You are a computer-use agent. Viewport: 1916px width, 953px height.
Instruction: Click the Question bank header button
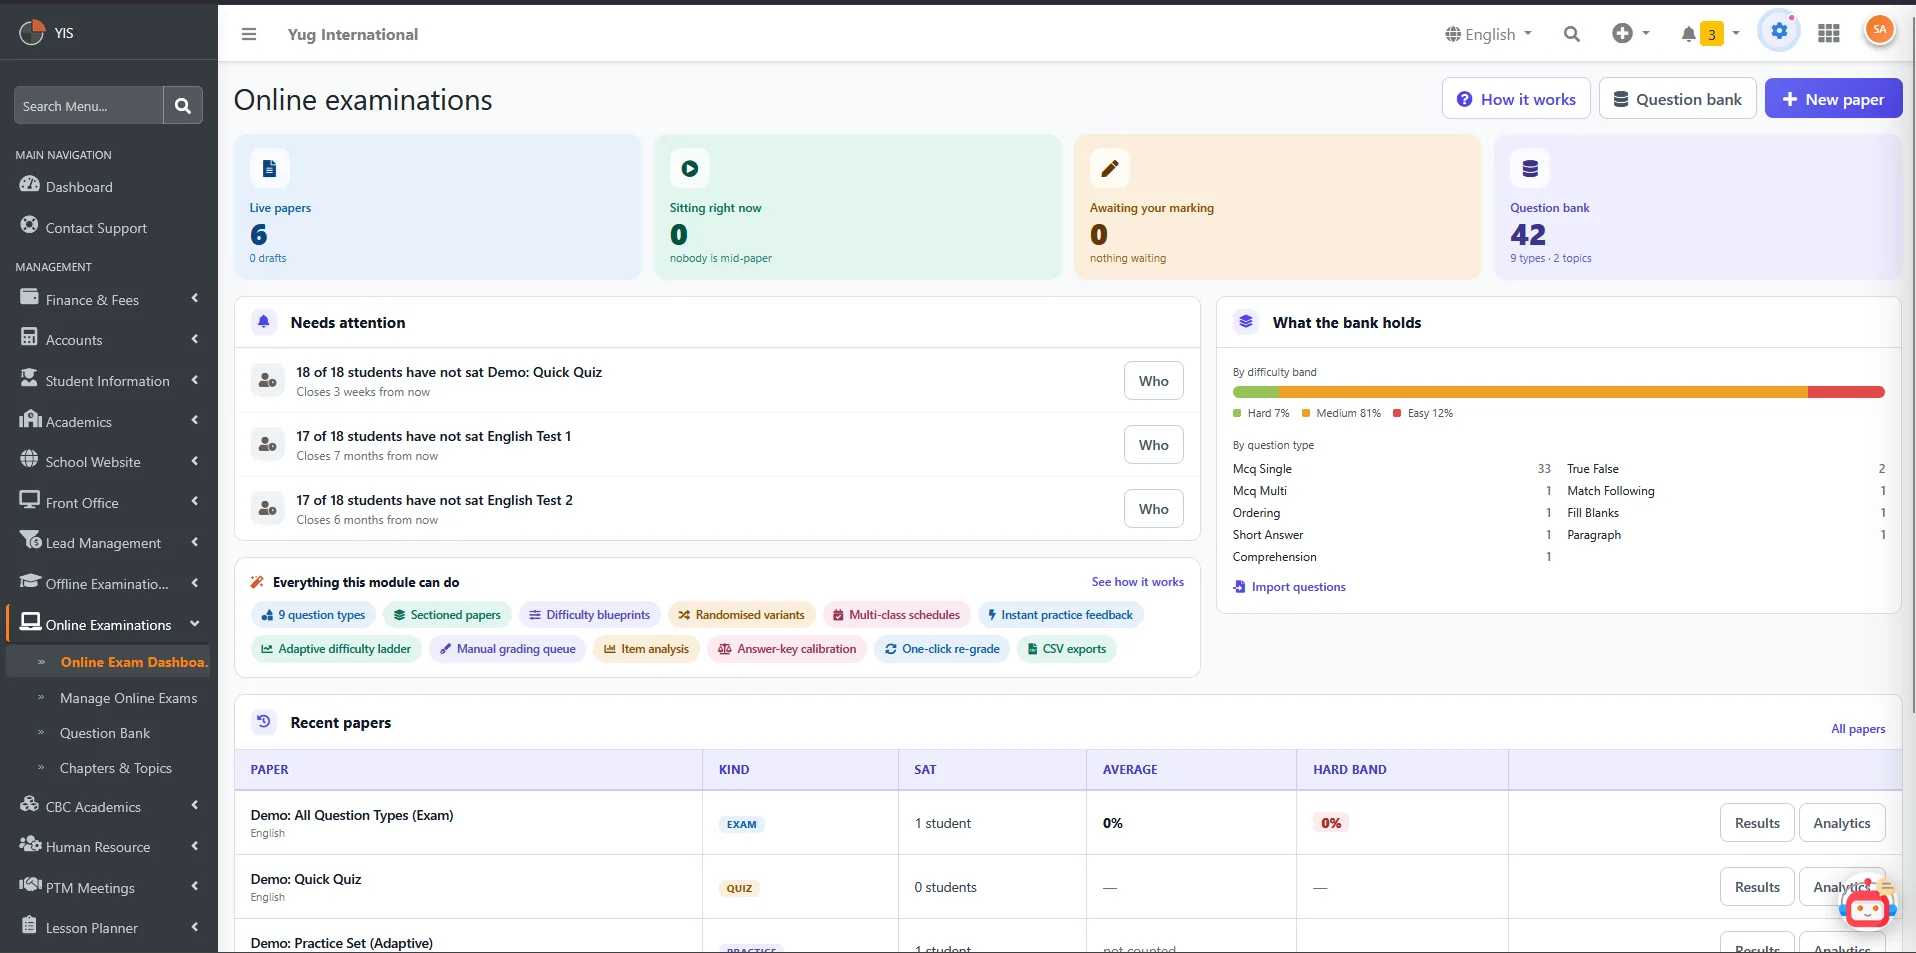coord(1677,99)
